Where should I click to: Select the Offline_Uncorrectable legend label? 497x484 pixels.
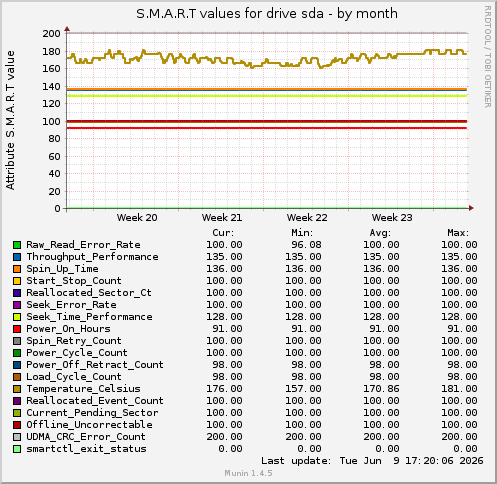[x=89, y=425]
